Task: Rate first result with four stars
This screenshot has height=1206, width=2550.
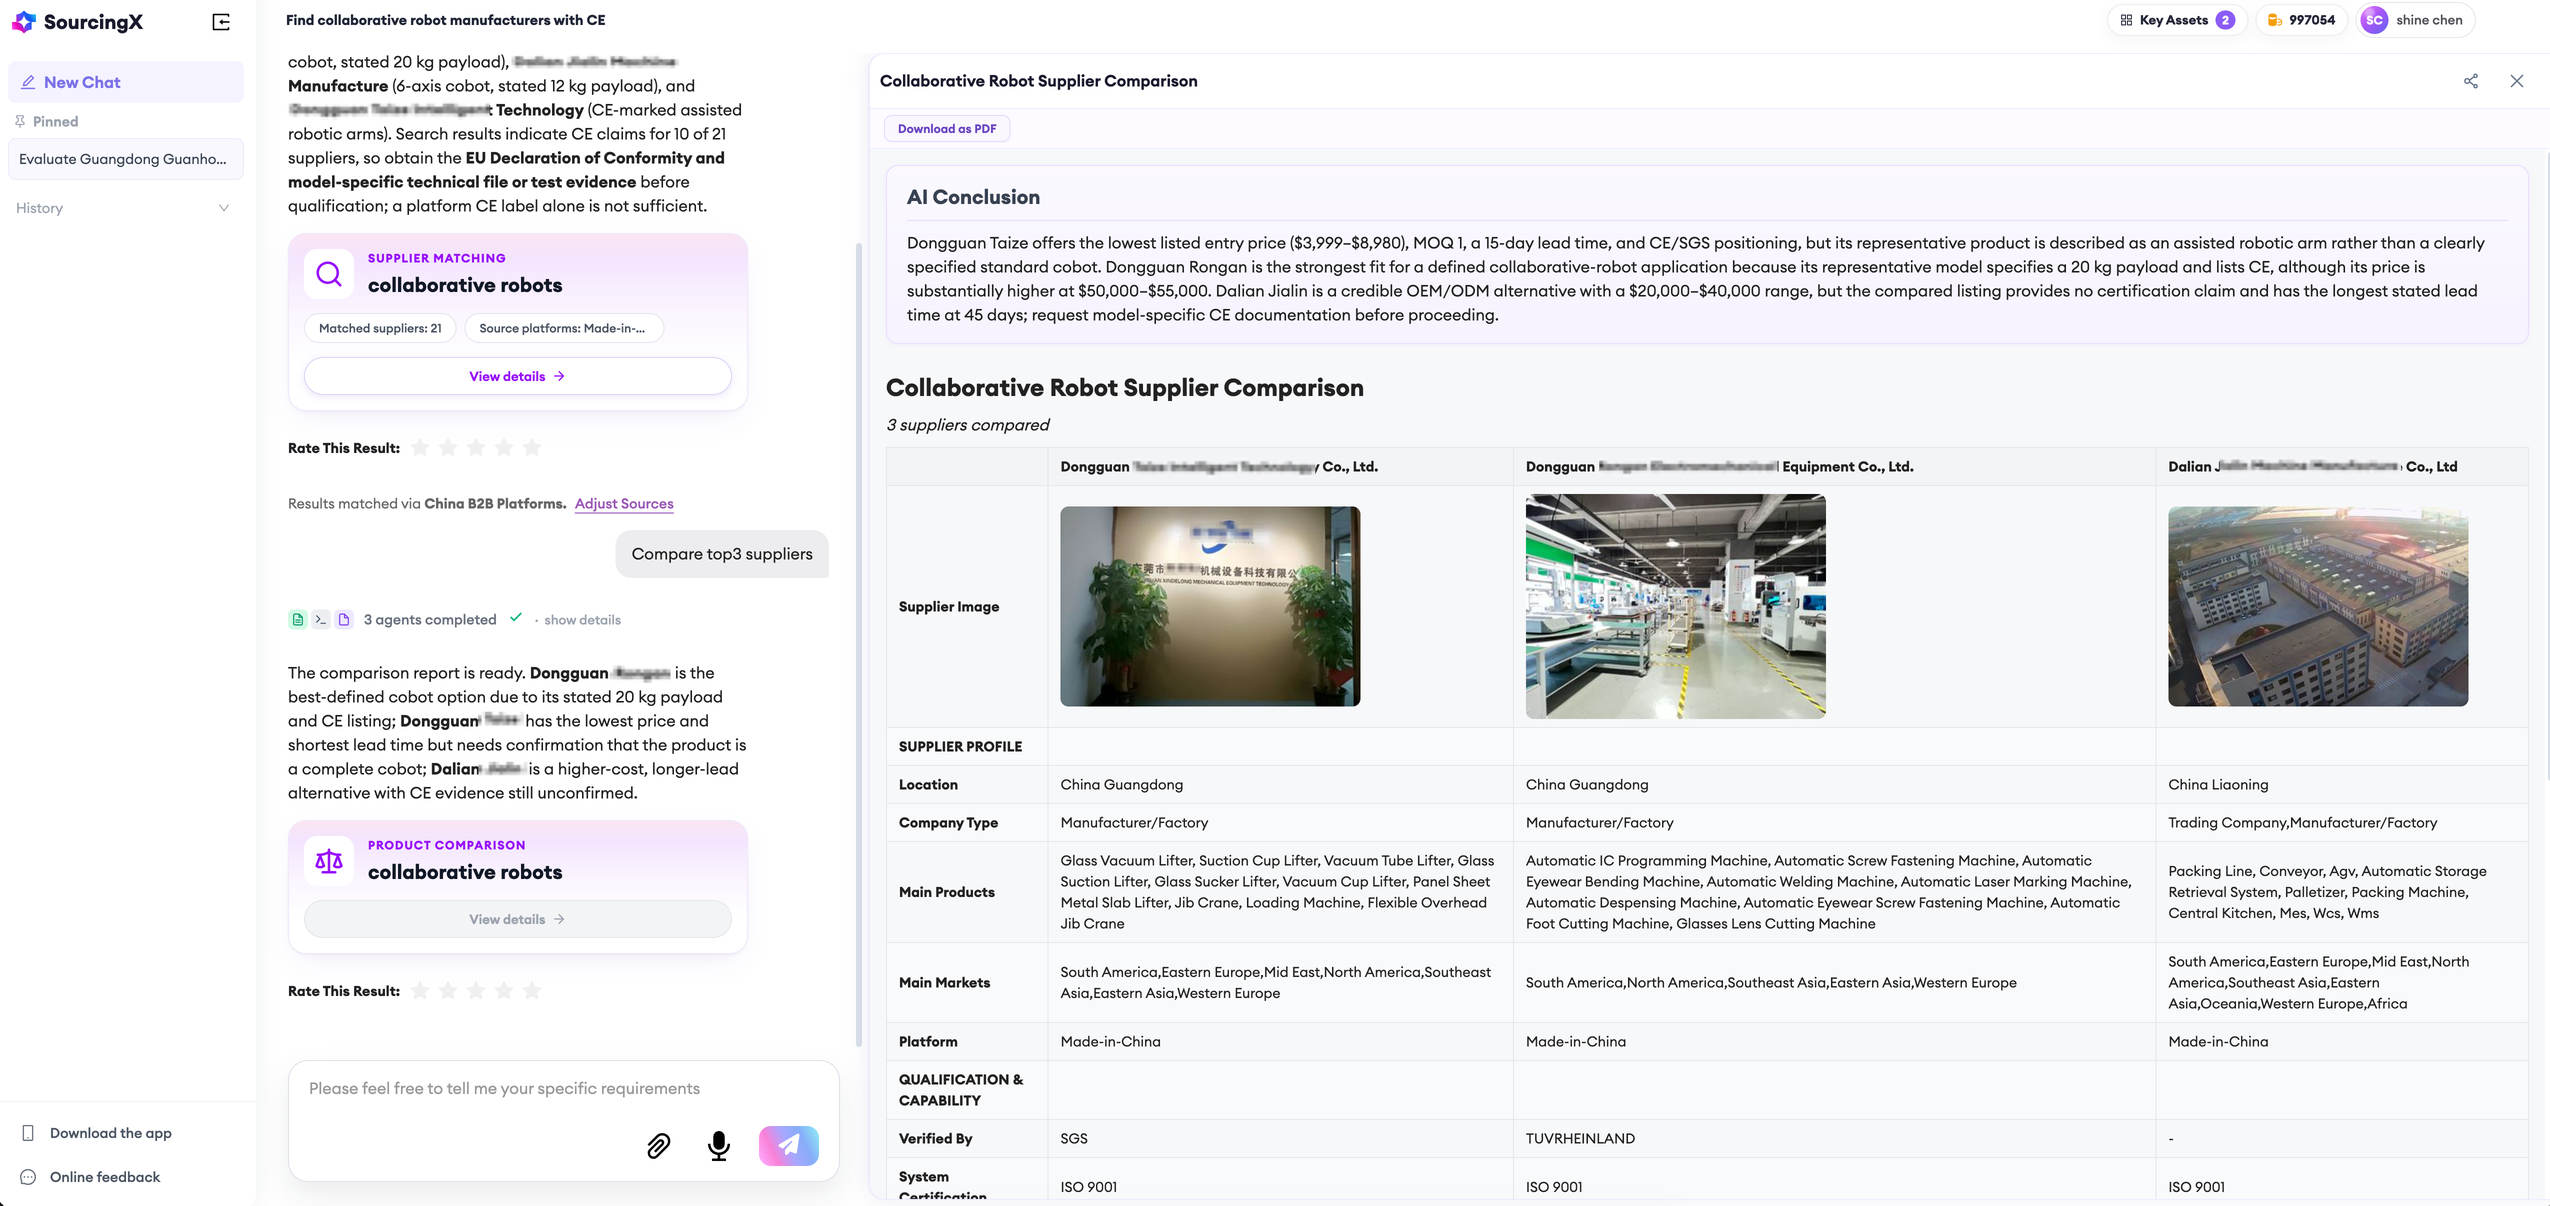Action: click(x=504, y=448)
